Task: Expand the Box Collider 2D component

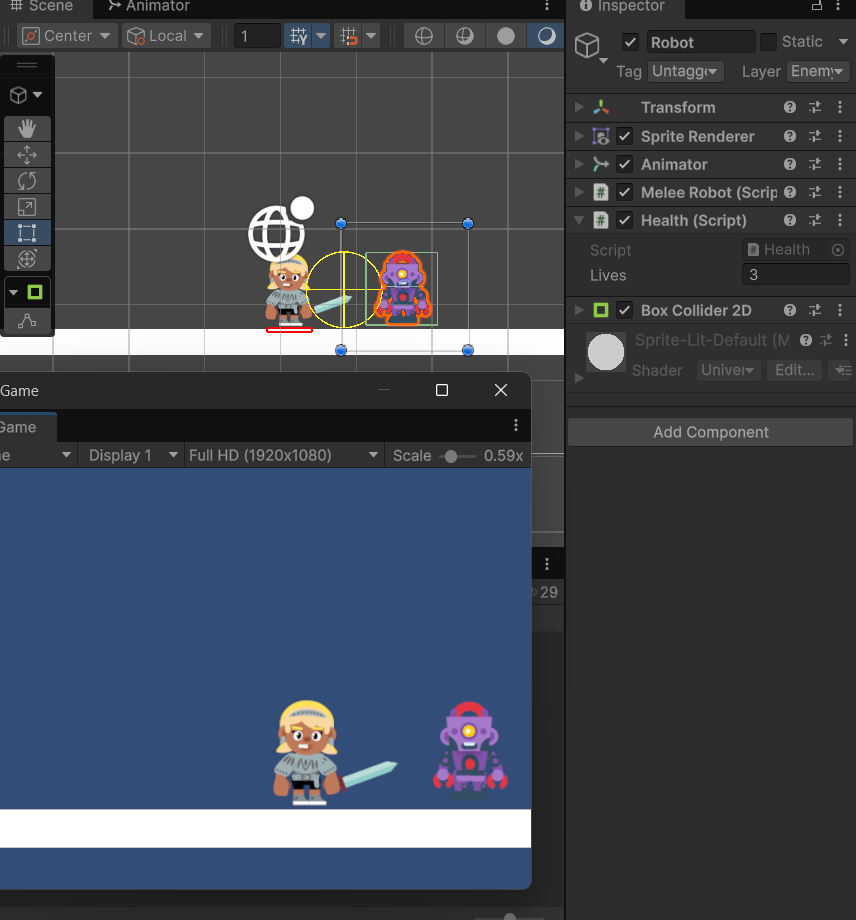Action: click(x=579, y=310)
